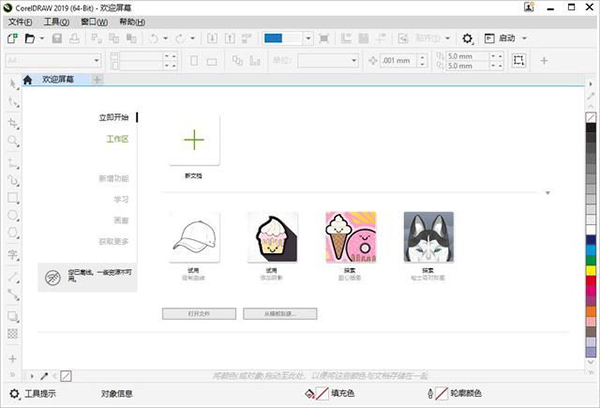Open the ice cream and donut thumbnail
The image size is (600, 408).
tap(351, 237)
